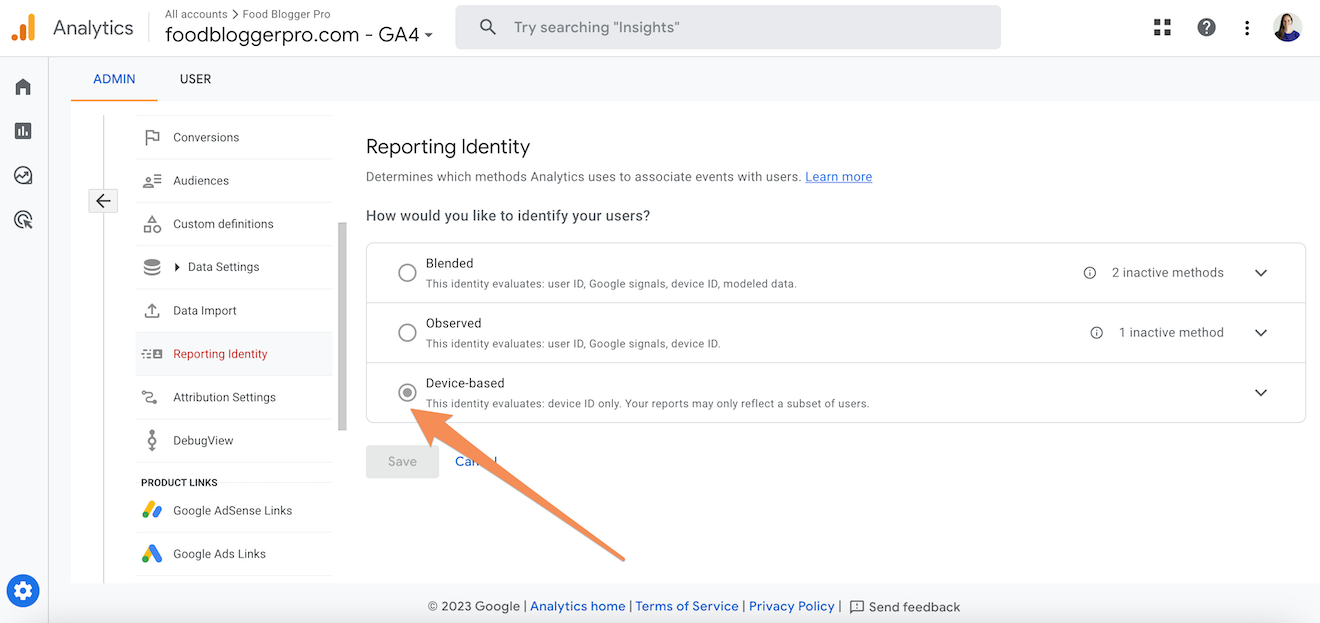1320x623 pixels.
Task: Open the Google apps grid icon
Action: (1162, 27)
